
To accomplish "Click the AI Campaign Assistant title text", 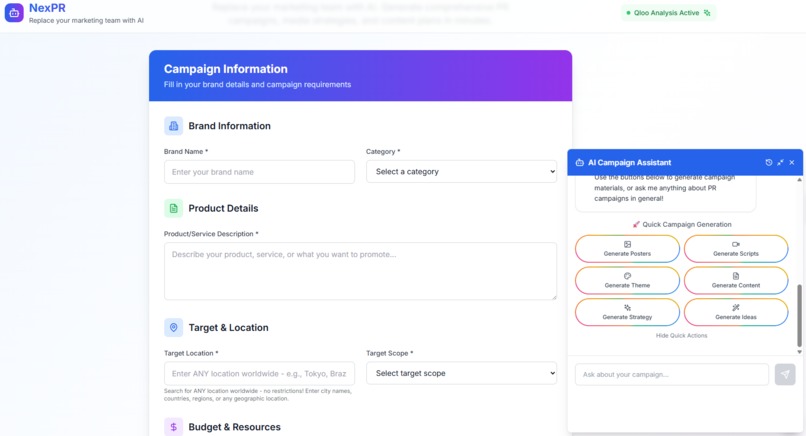I will [x=630, y=162].
